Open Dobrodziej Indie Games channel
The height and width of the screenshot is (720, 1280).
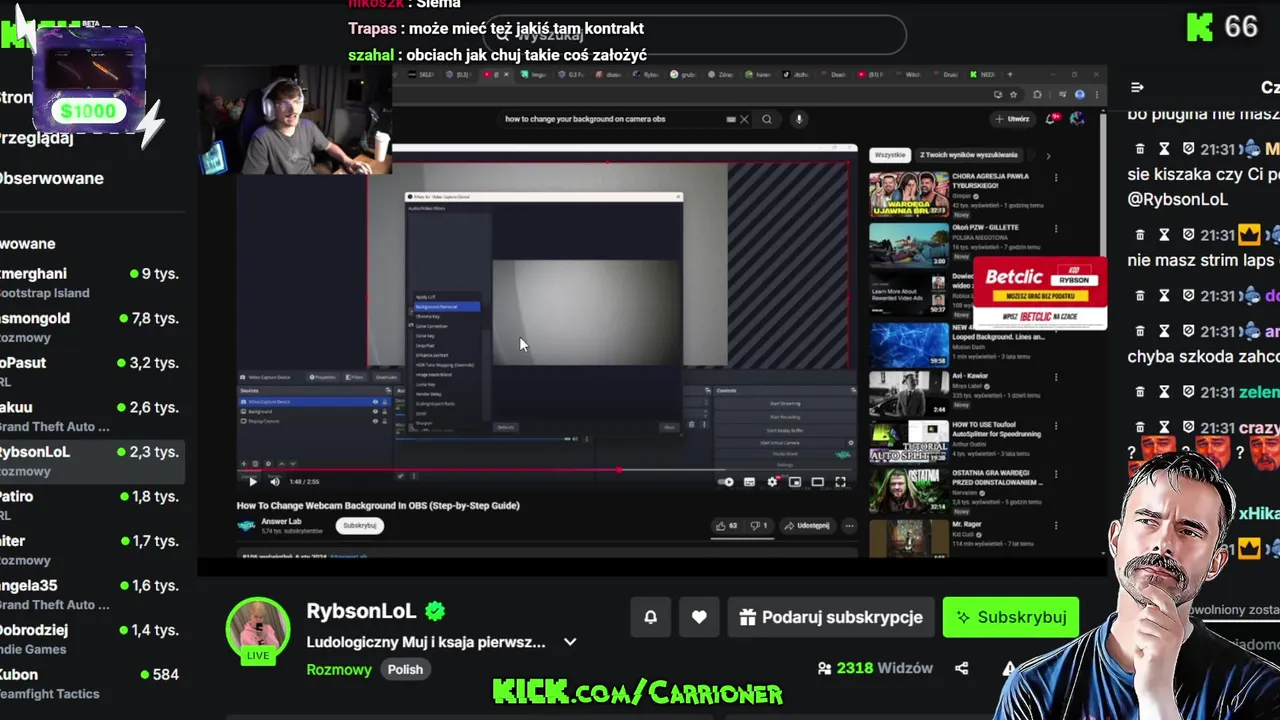click(90, 639)
